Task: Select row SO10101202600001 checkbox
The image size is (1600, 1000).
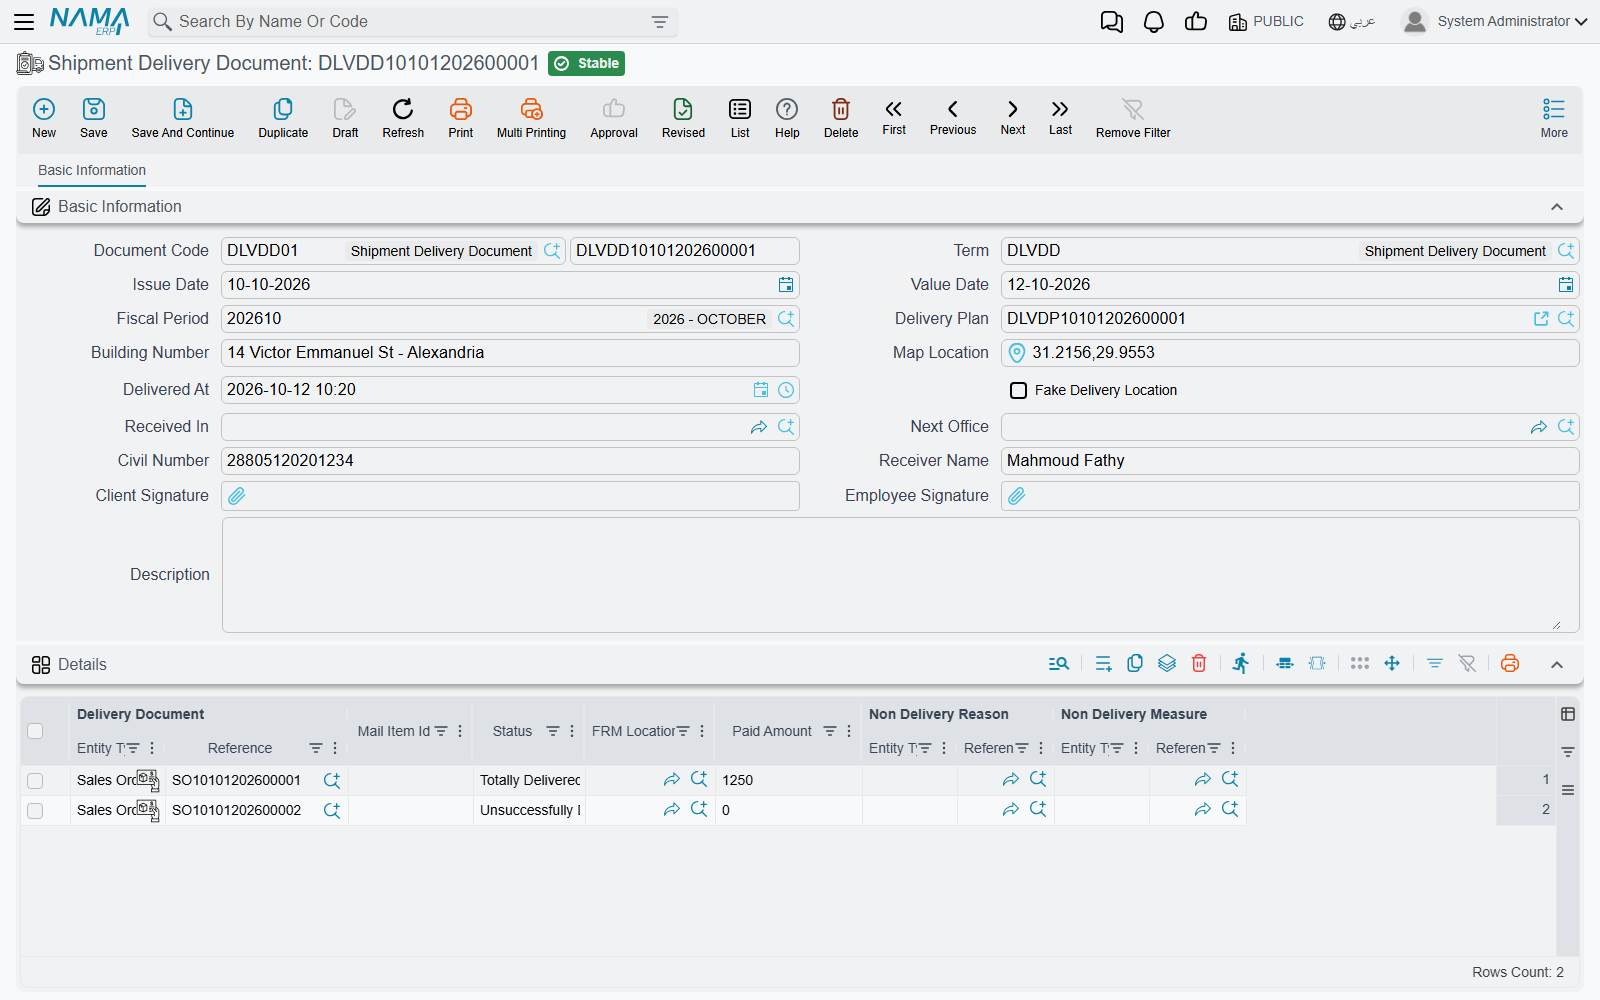Action: (35, 781)
